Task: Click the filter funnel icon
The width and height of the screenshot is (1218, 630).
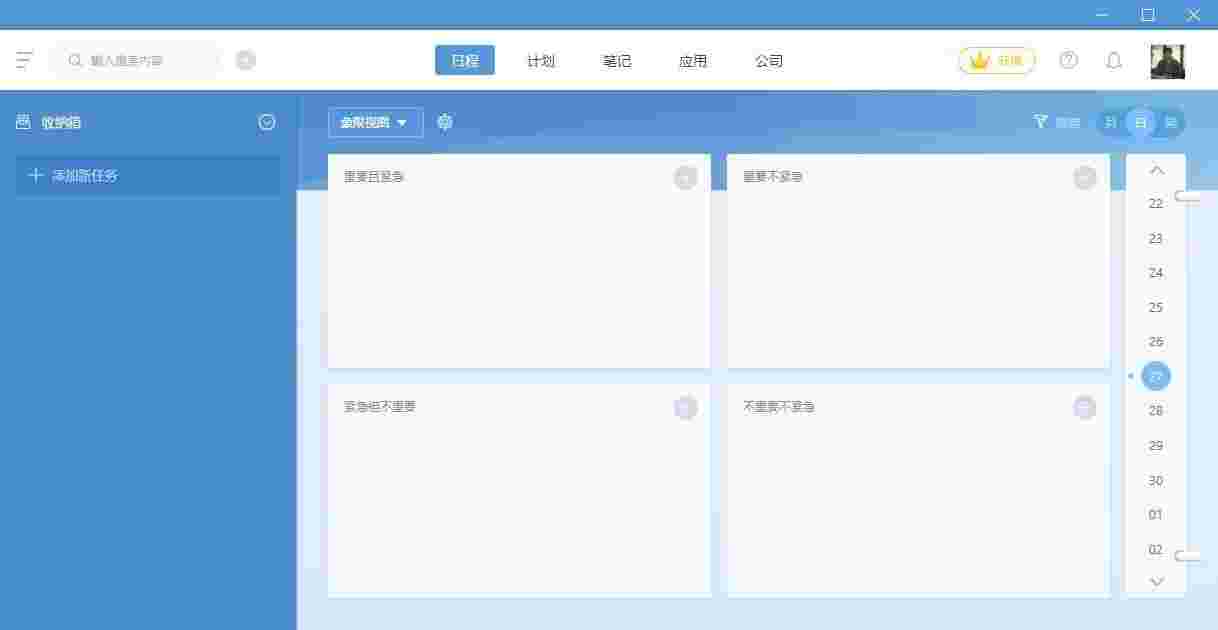Action: pyautogui.click(x=1040, y=122)
